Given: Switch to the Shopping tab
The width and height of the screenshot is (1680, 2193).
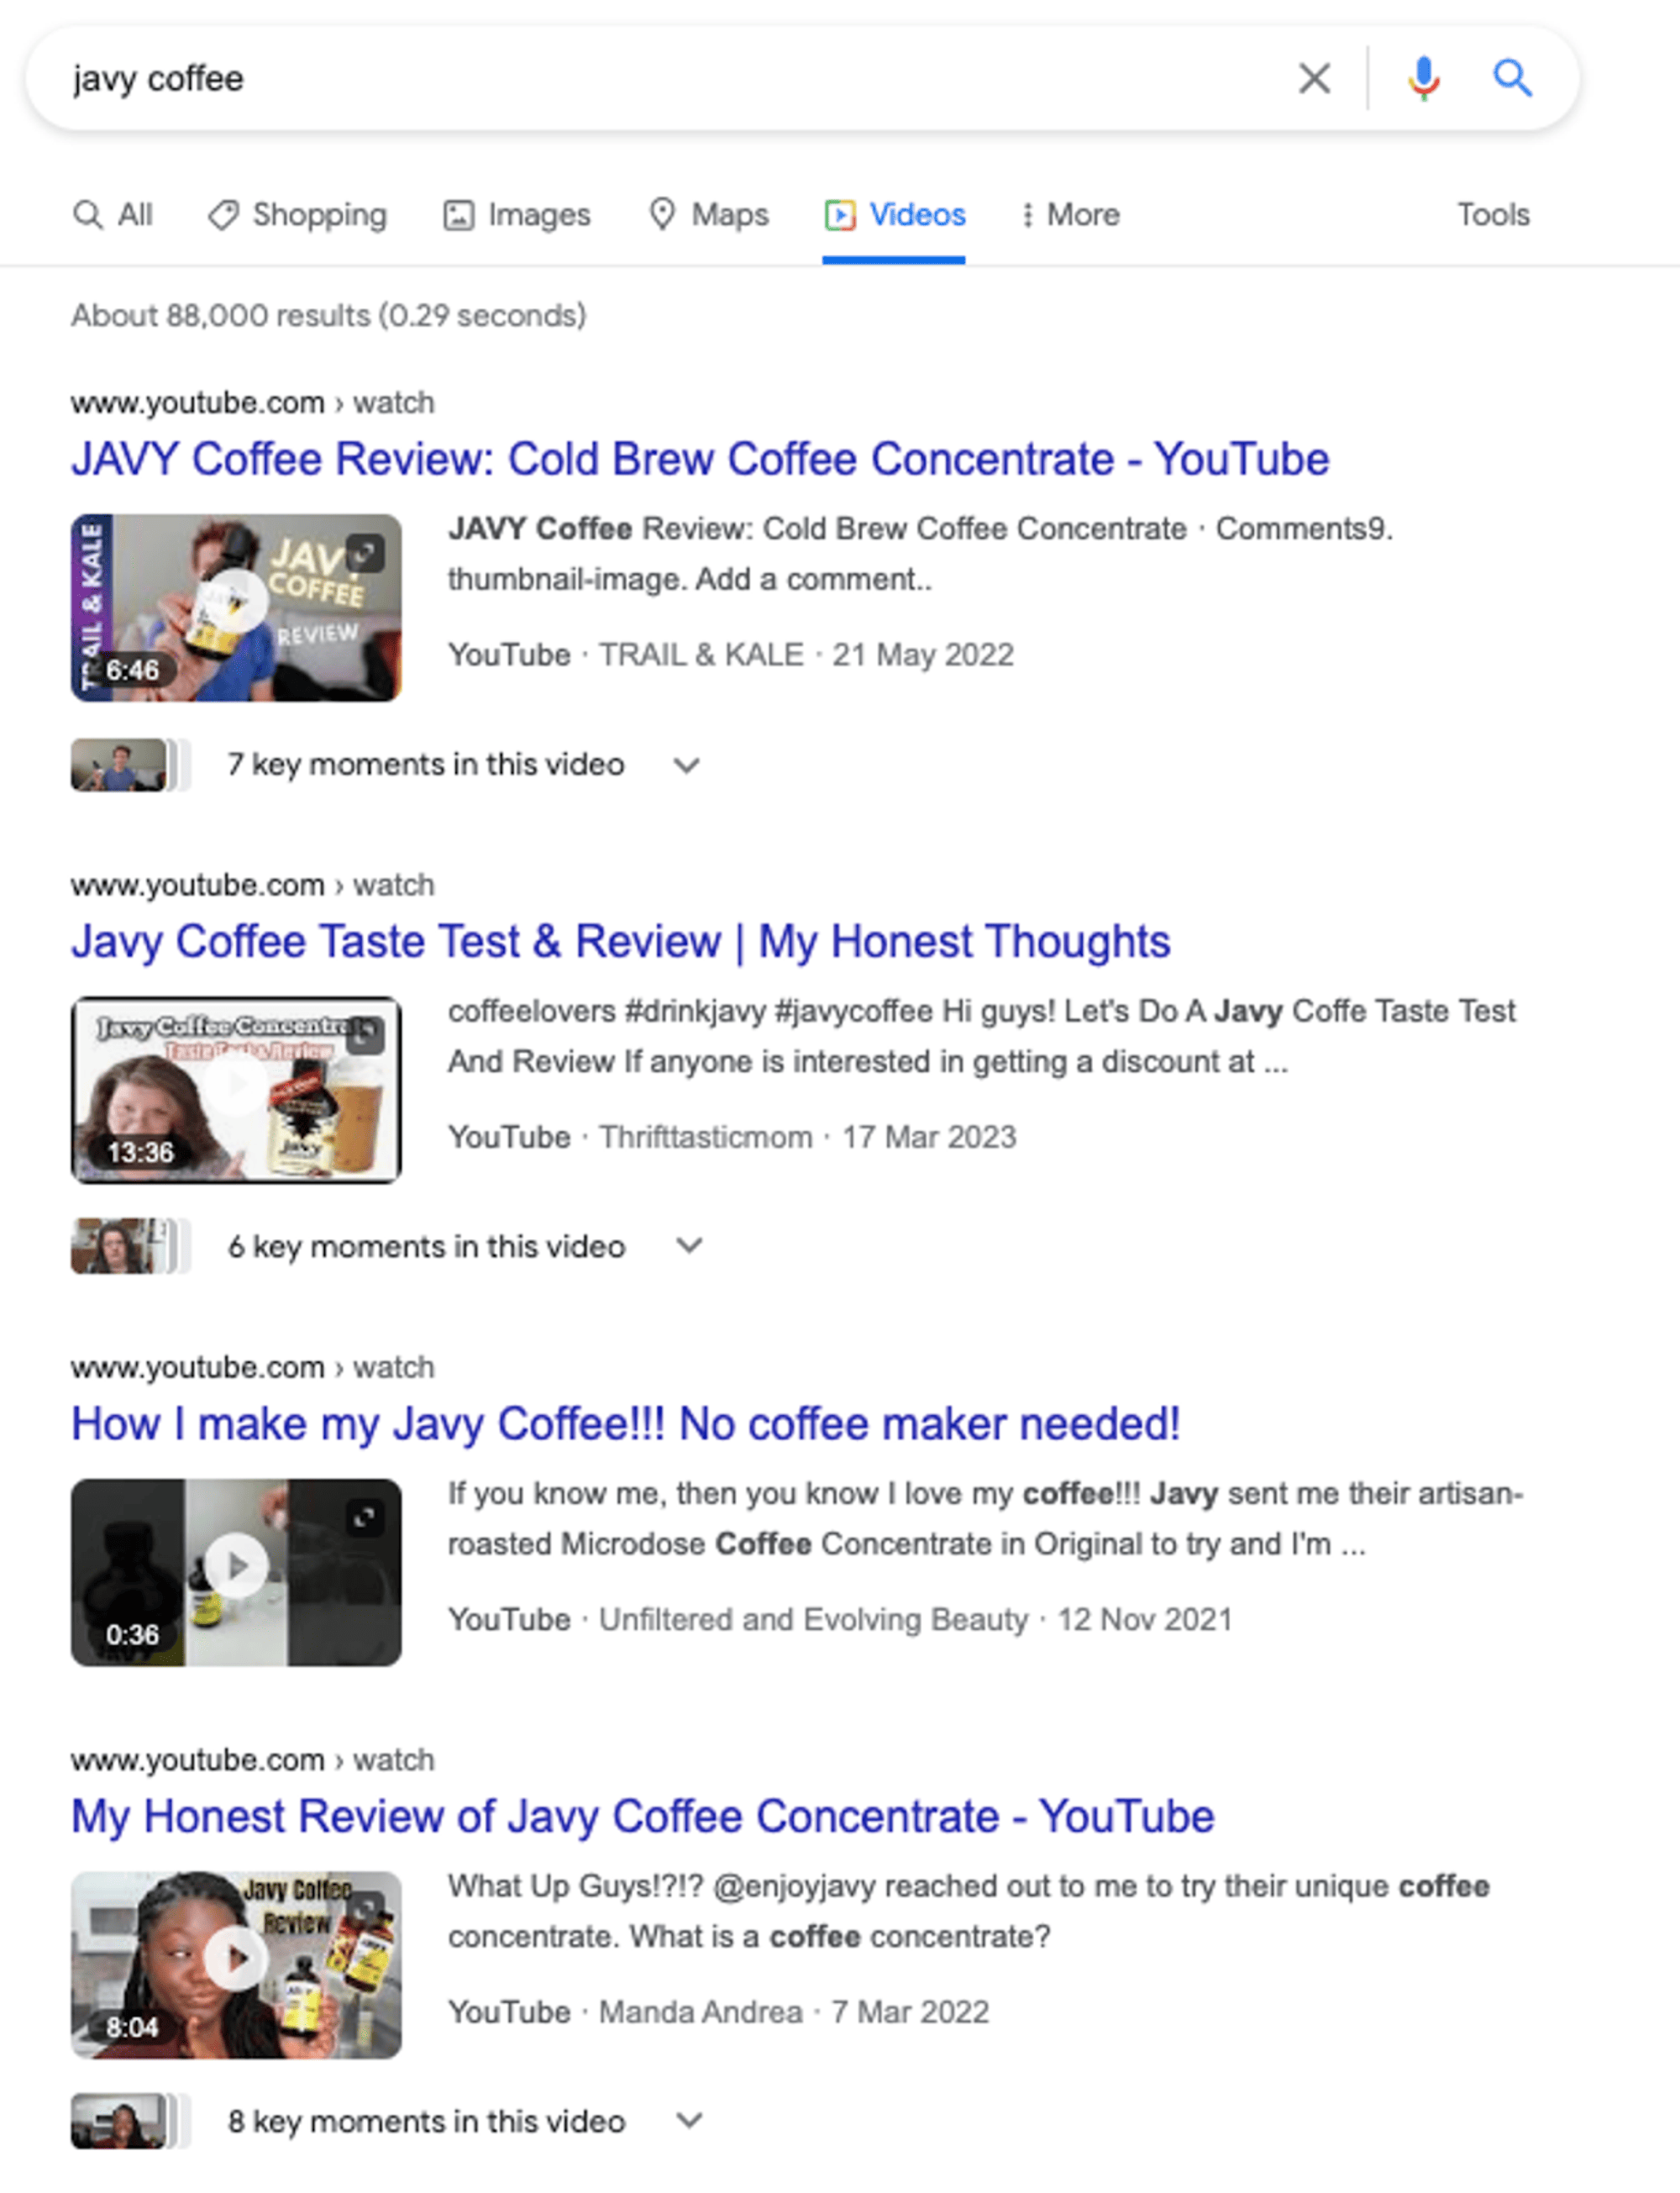Looking at the screenshot, I should 297,215.
